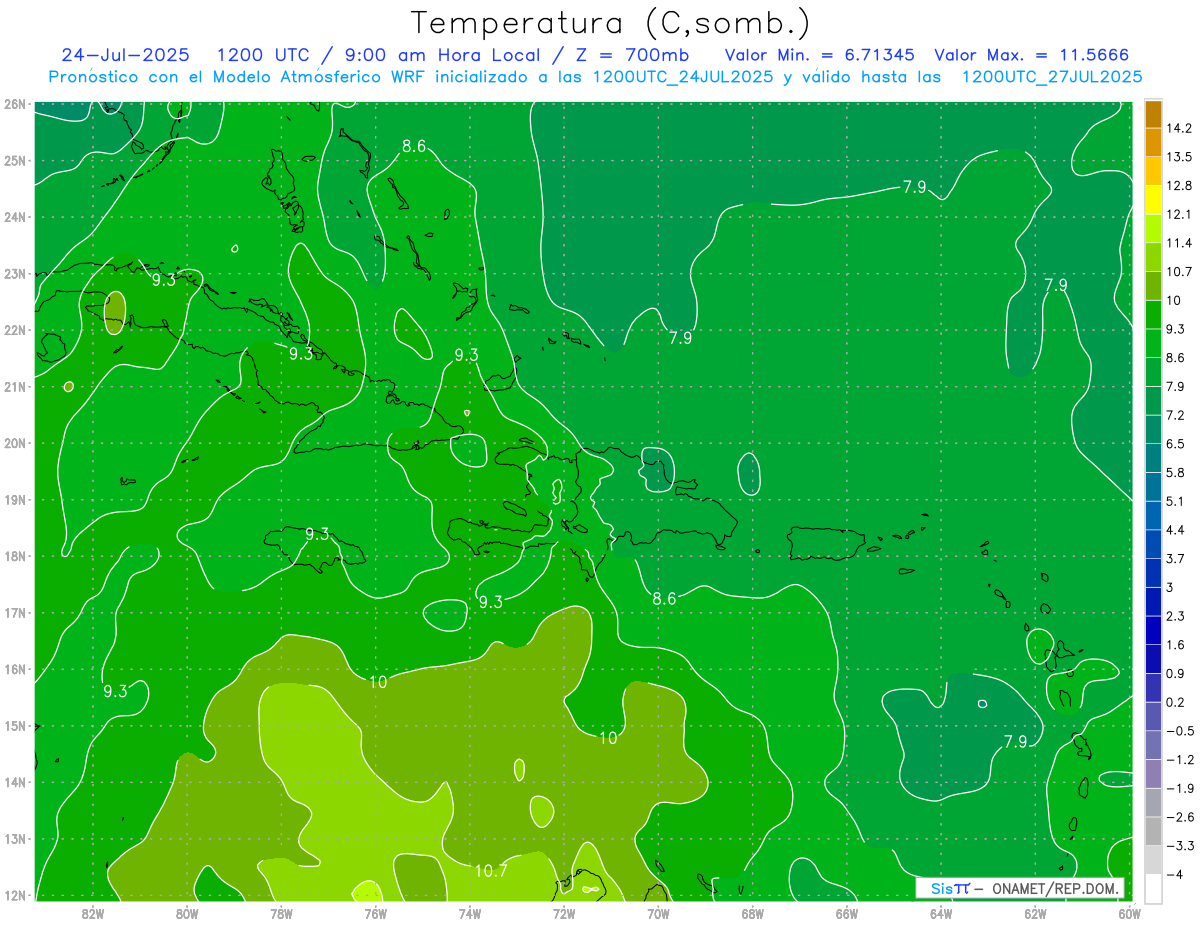Click the "22N" latitude axis label
Viewport: 1200px width, 927px height.
[15, 330]
